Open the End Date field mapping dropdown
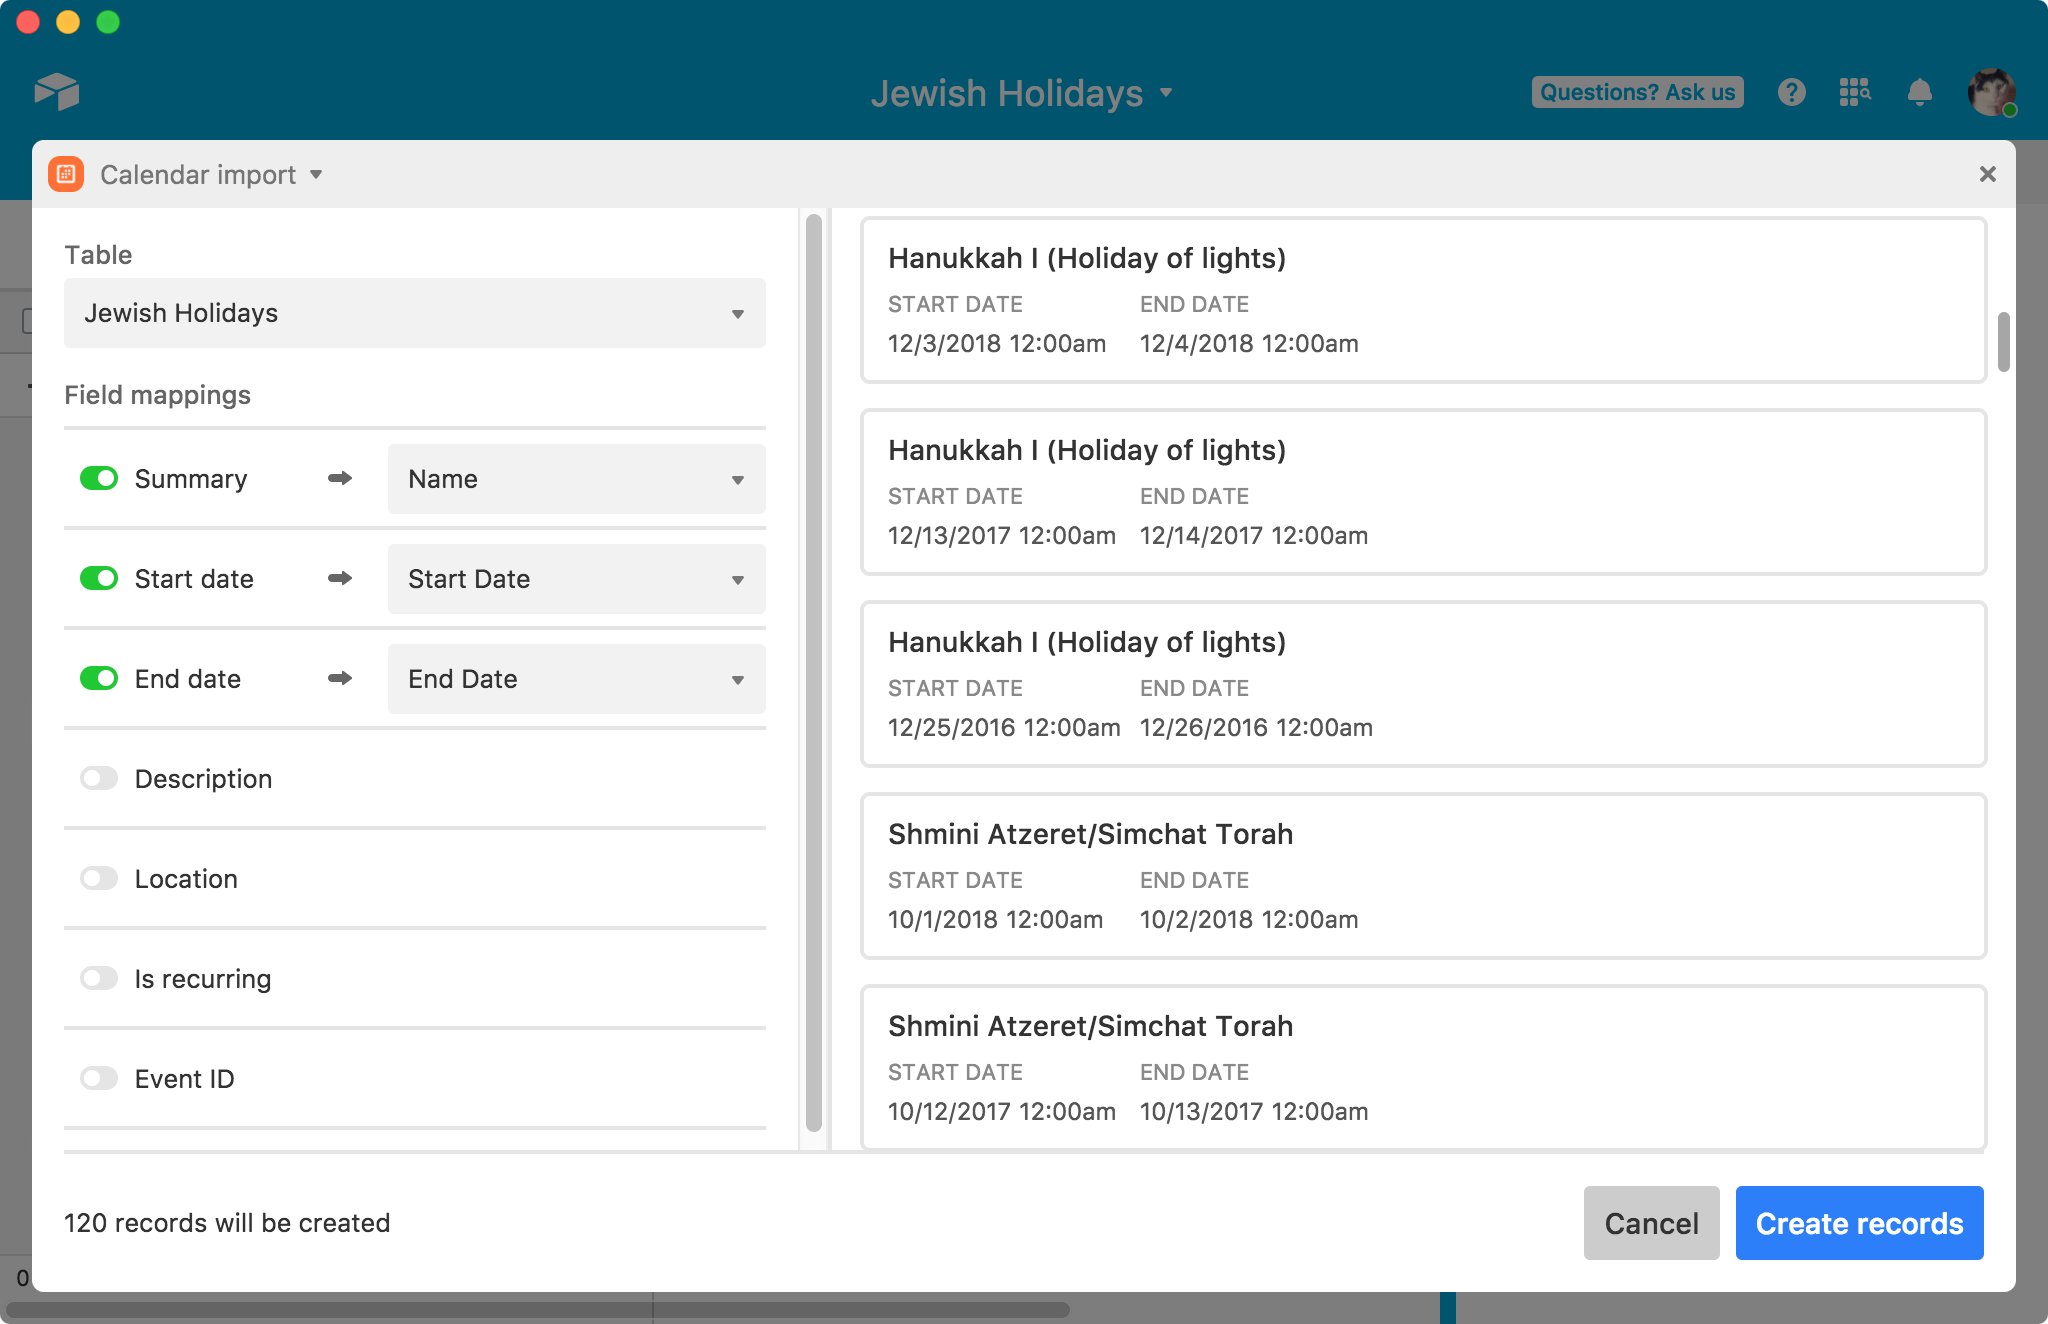This screenshot has width=2048, height=1324. 577,679
